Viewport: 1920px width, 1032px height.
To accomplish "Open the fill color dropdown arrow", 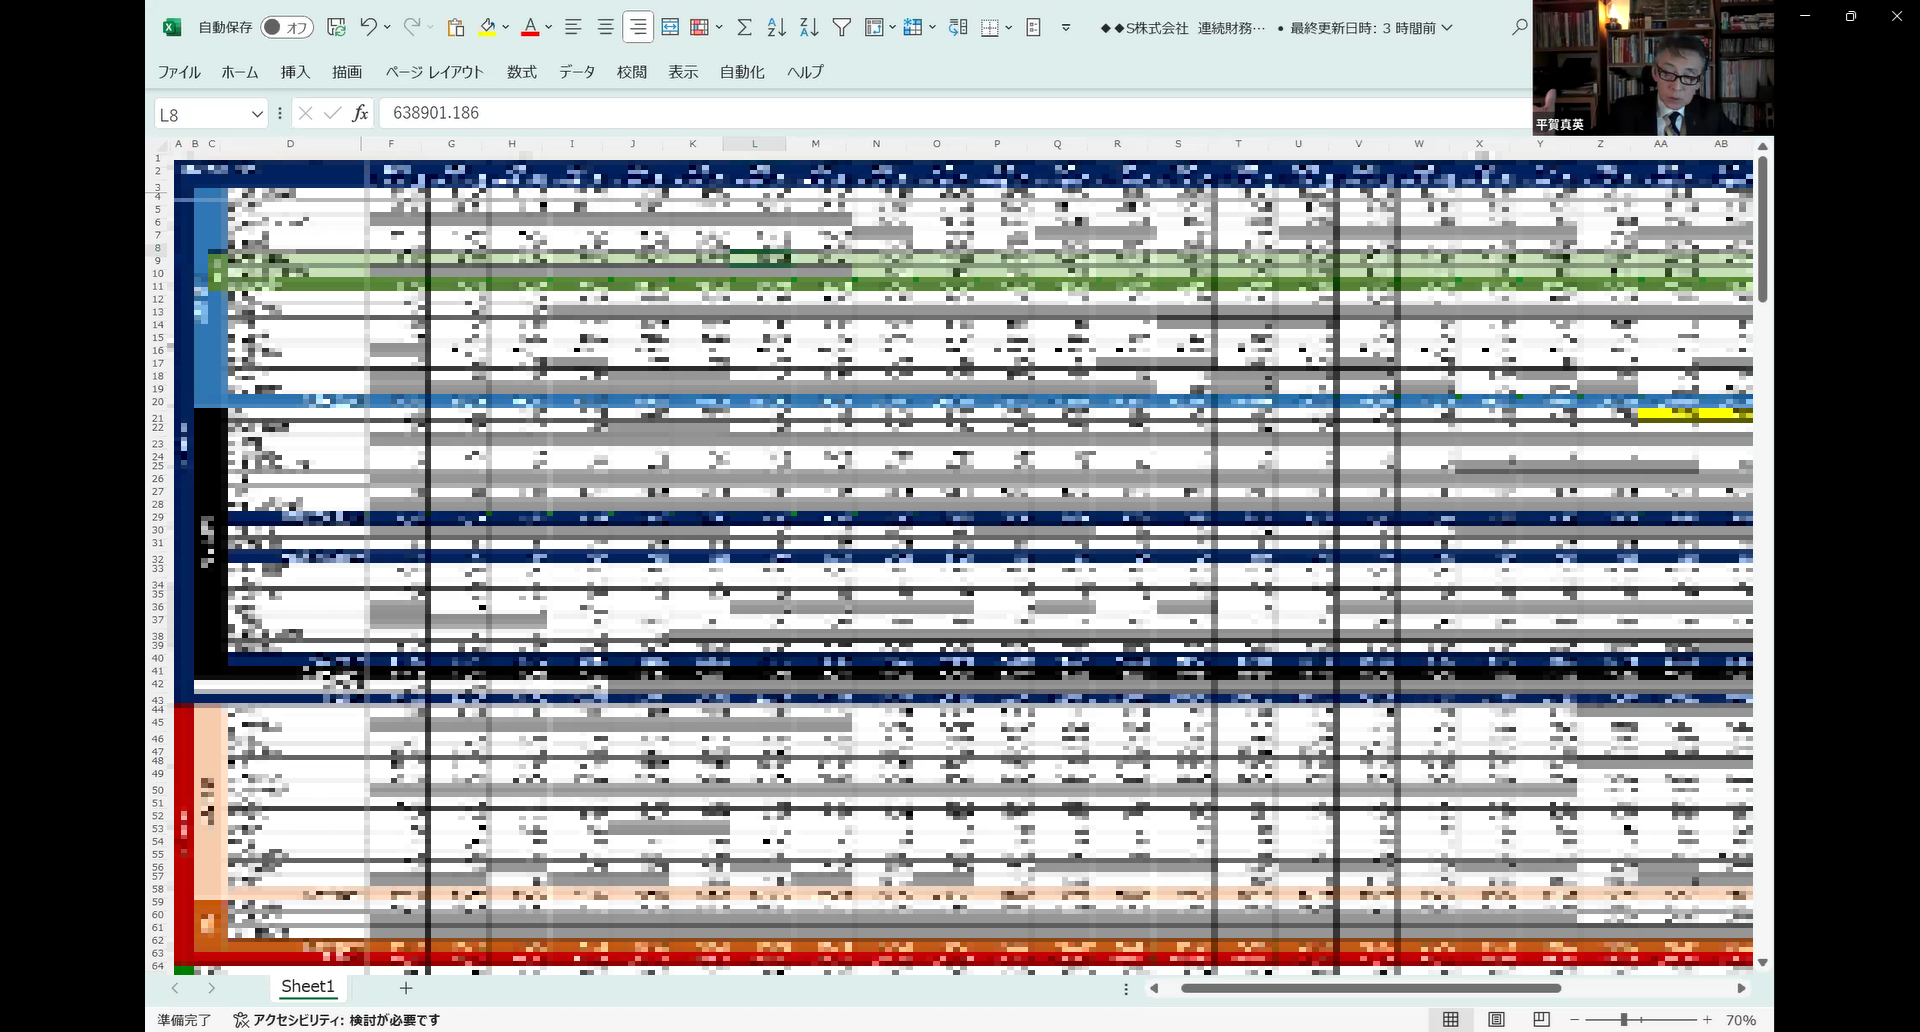I will 505,28.
